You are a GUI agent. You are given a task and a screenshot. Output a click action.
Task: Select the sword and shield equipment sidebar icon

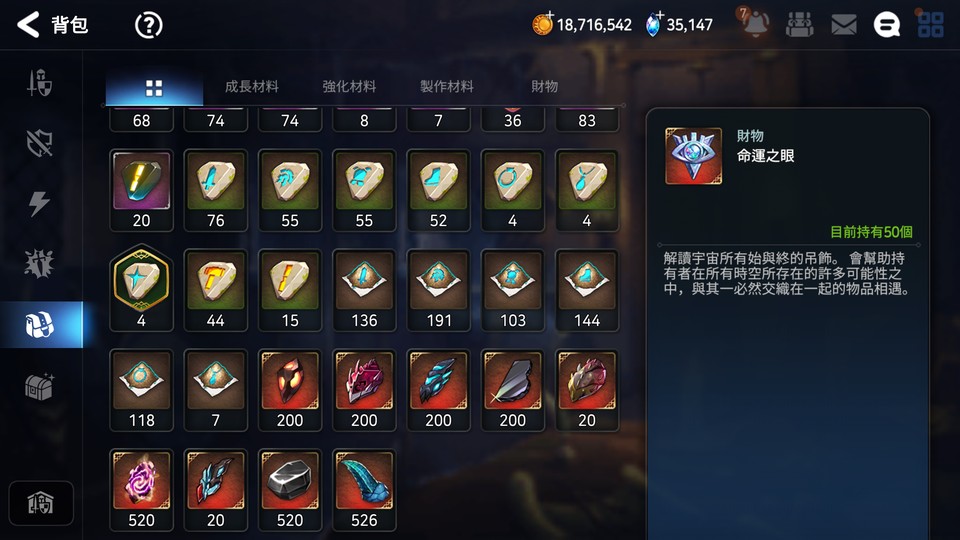[x=40, y=83]
